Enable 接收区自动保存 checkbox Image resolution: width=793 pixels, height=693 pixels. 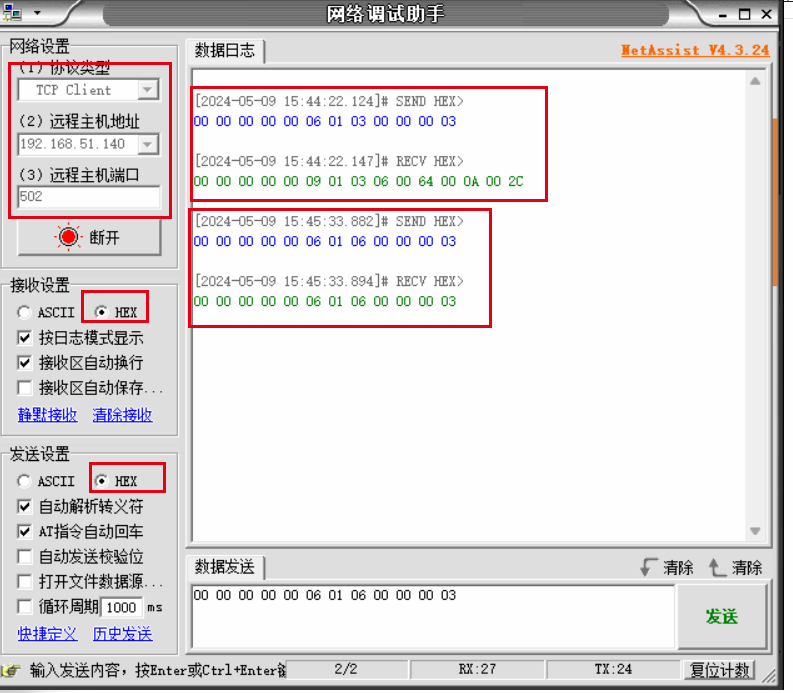(x=24, y=388)
